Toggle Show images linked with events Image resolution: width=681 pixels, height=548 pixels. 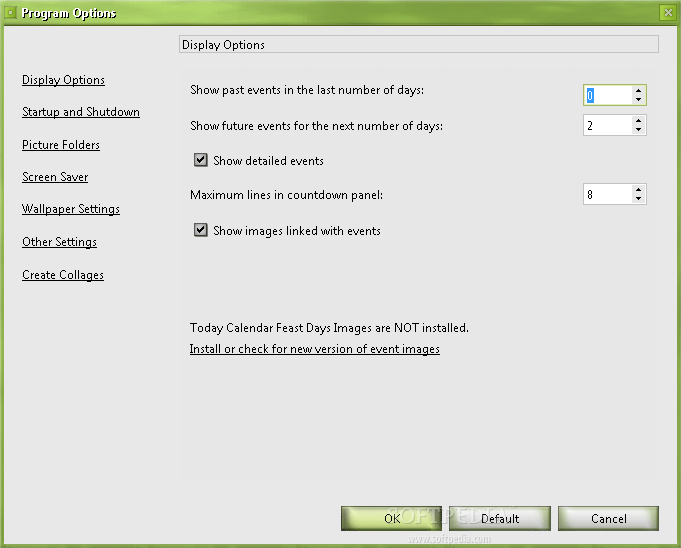tap(200, 230)
